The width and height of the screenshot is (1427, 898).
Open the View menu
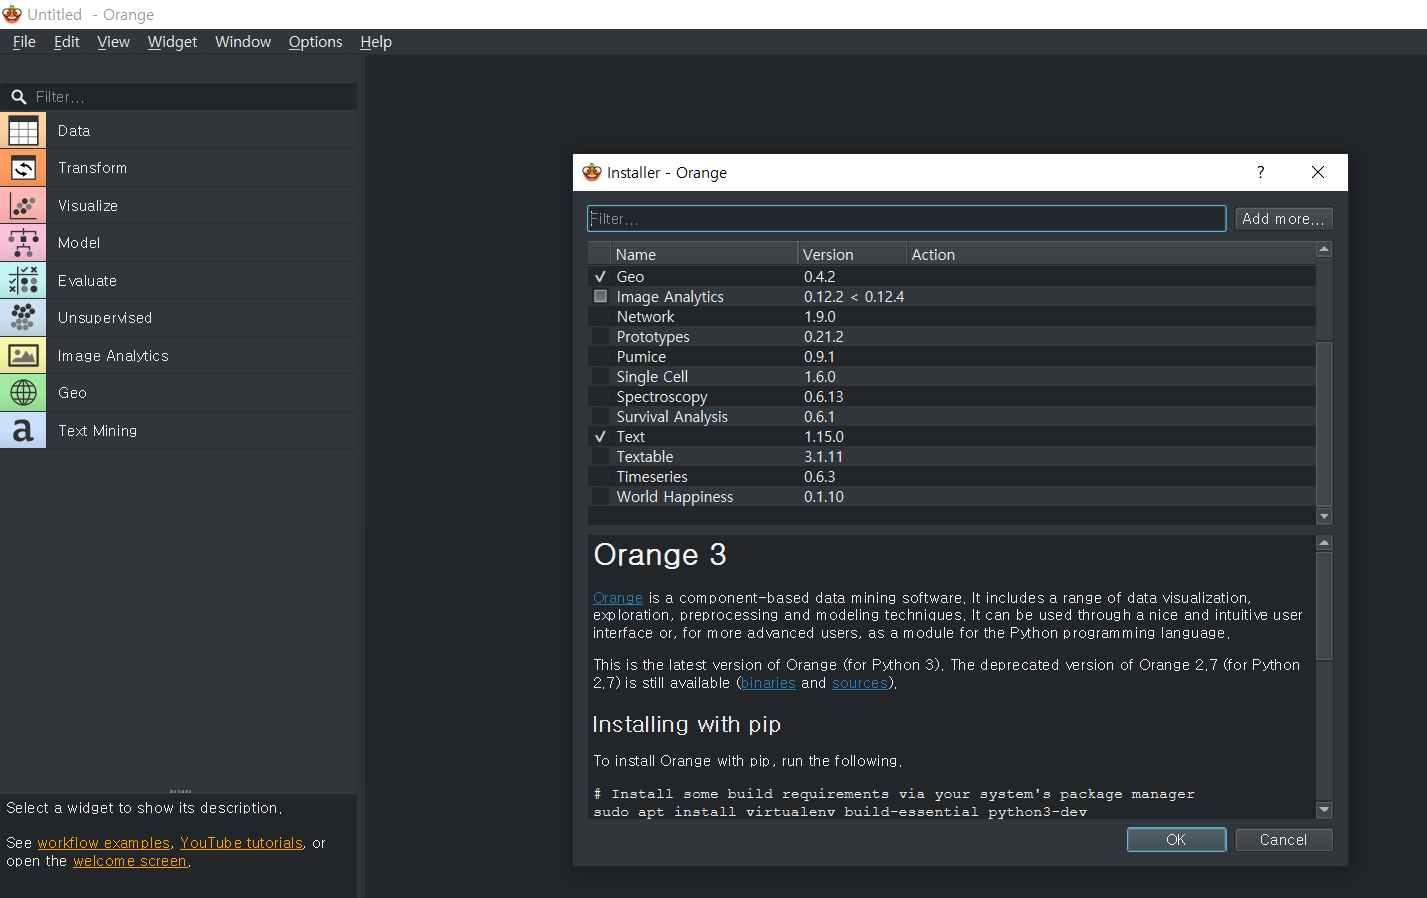pyautogui.click(x=113, y=42)
